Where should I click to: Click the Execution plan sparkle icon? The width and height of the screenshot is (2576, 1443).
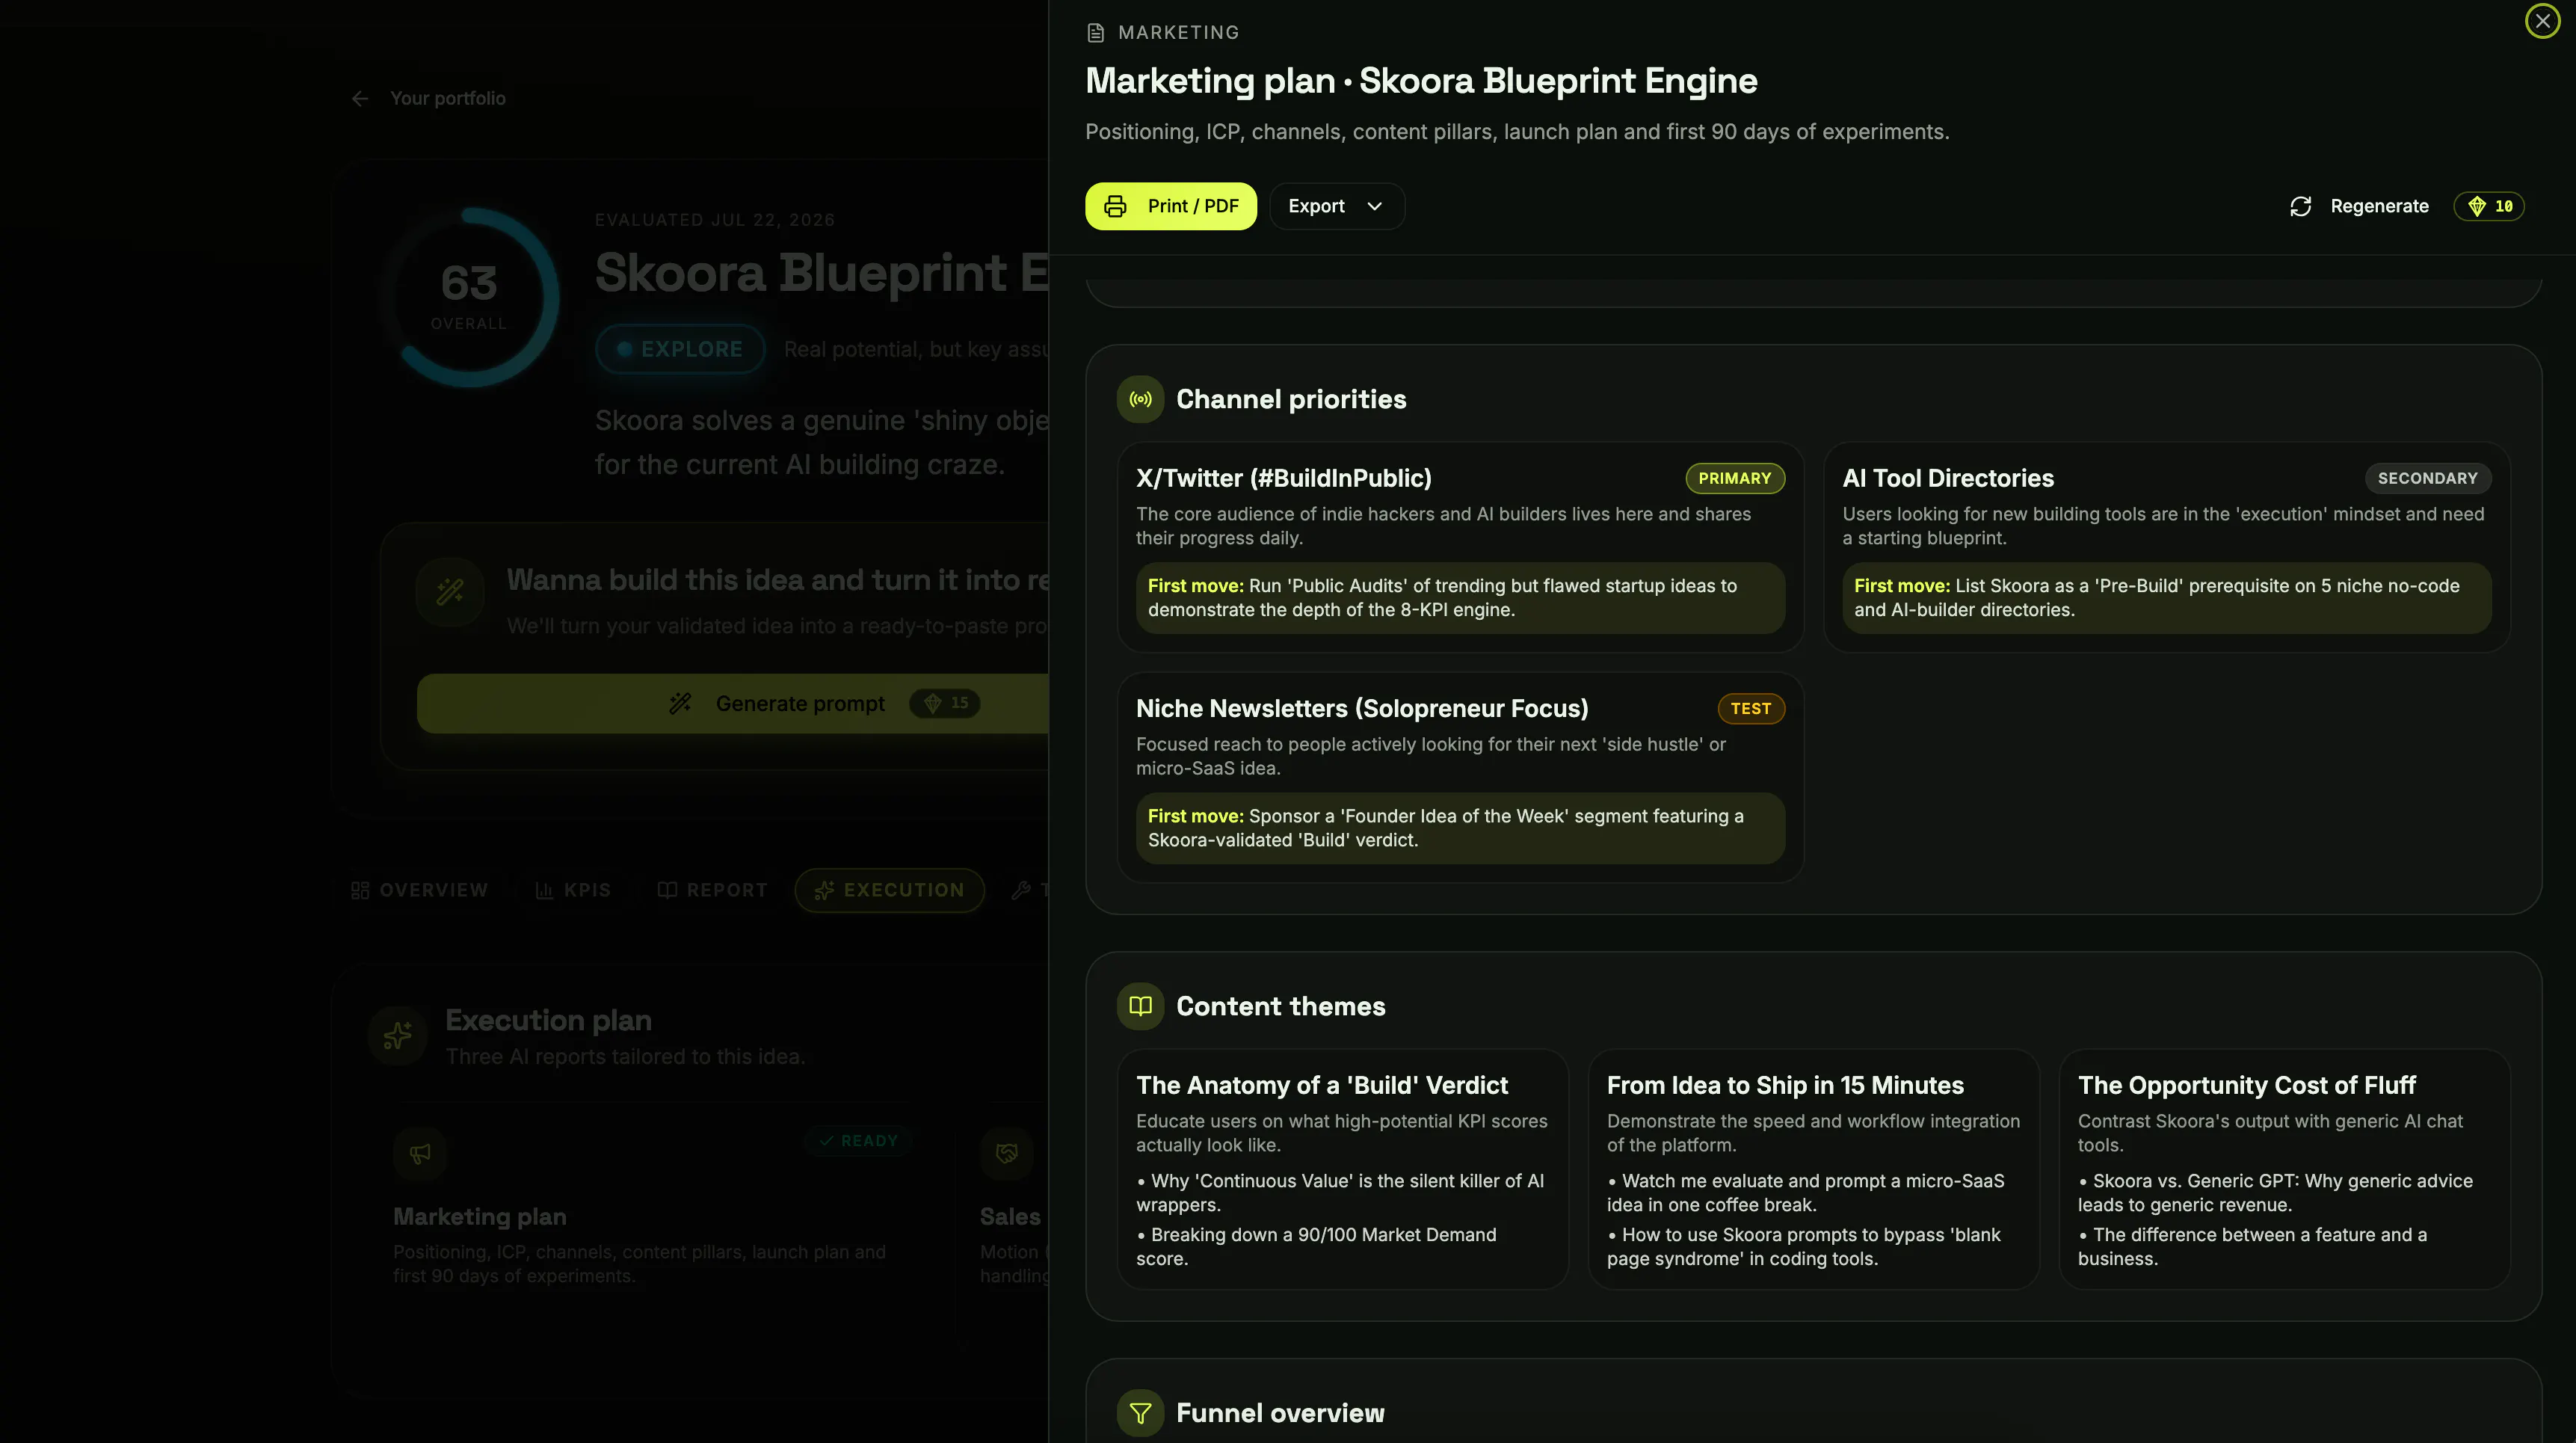(x=398, y=1035)
